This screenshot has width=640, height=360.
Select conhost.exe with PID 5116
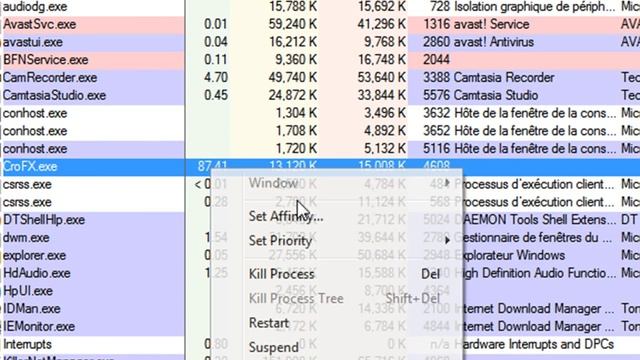pos(320,149)
